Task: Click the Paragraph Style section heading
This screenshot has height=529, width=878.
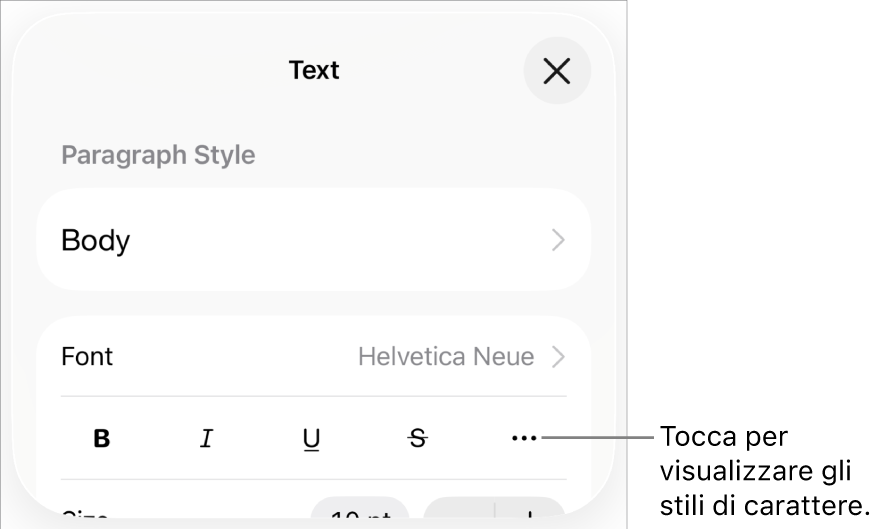Action: [x=158, y=155]
